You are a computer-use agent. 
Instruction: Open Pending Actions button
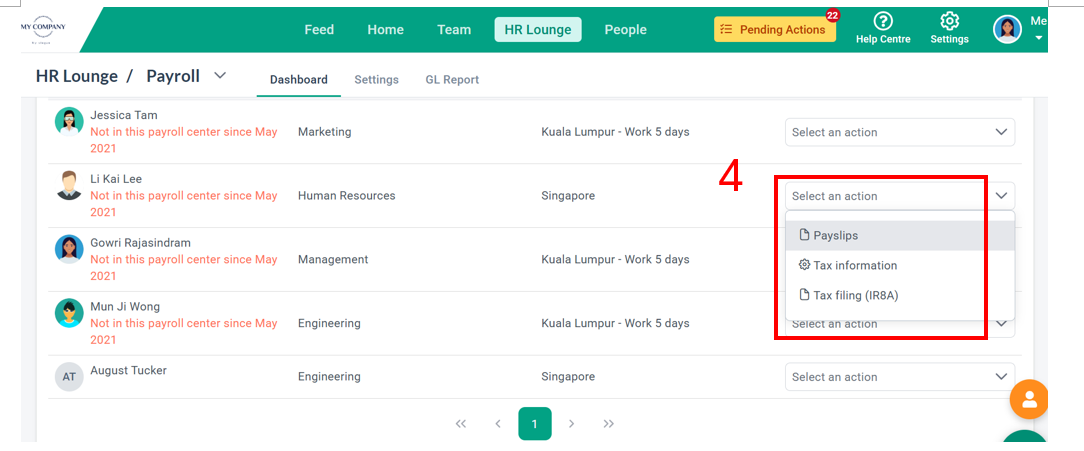click(774, 30)
